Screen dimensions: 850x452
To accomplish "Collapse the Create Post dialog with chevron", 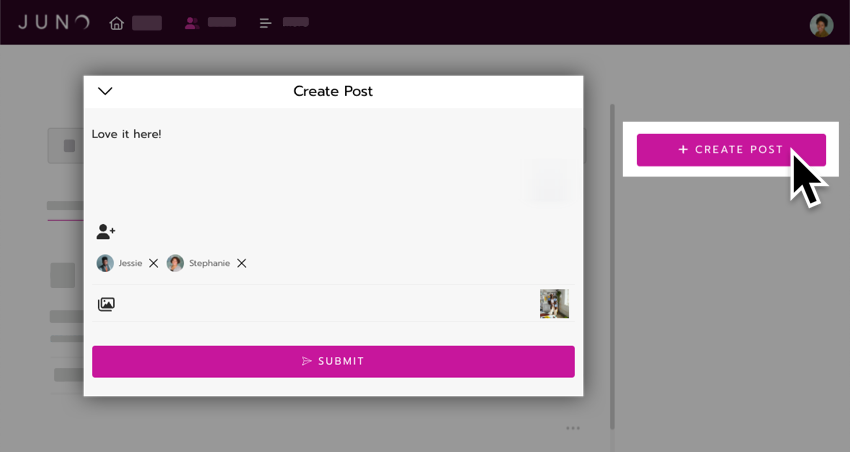I will 105,91.
